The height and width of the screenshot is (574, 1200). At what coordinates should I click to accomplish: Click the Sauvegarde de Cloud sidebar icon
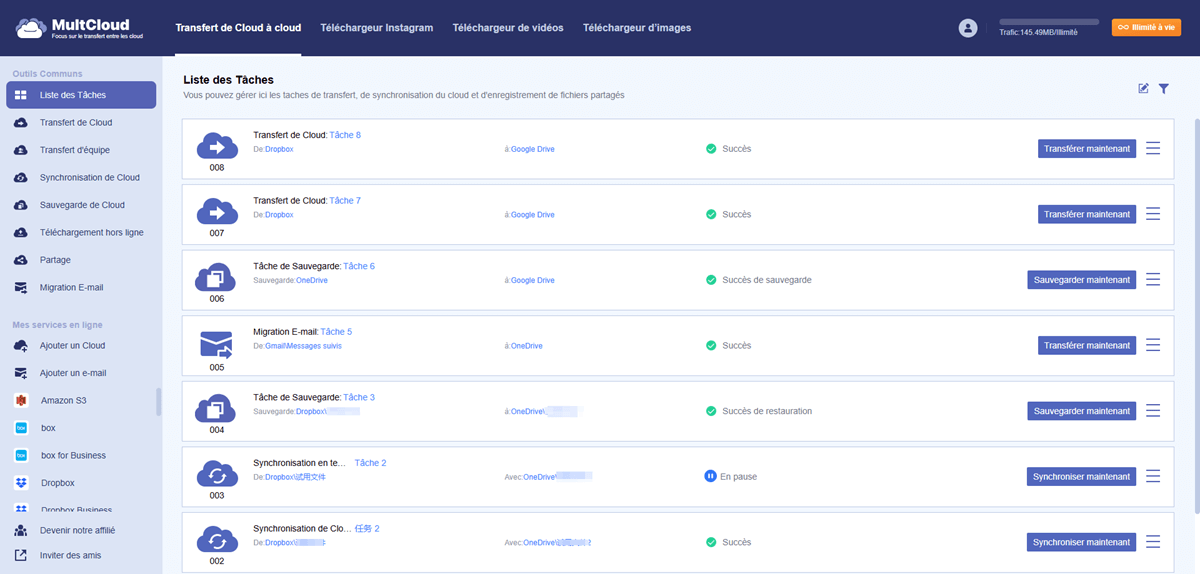click(21, 205)
